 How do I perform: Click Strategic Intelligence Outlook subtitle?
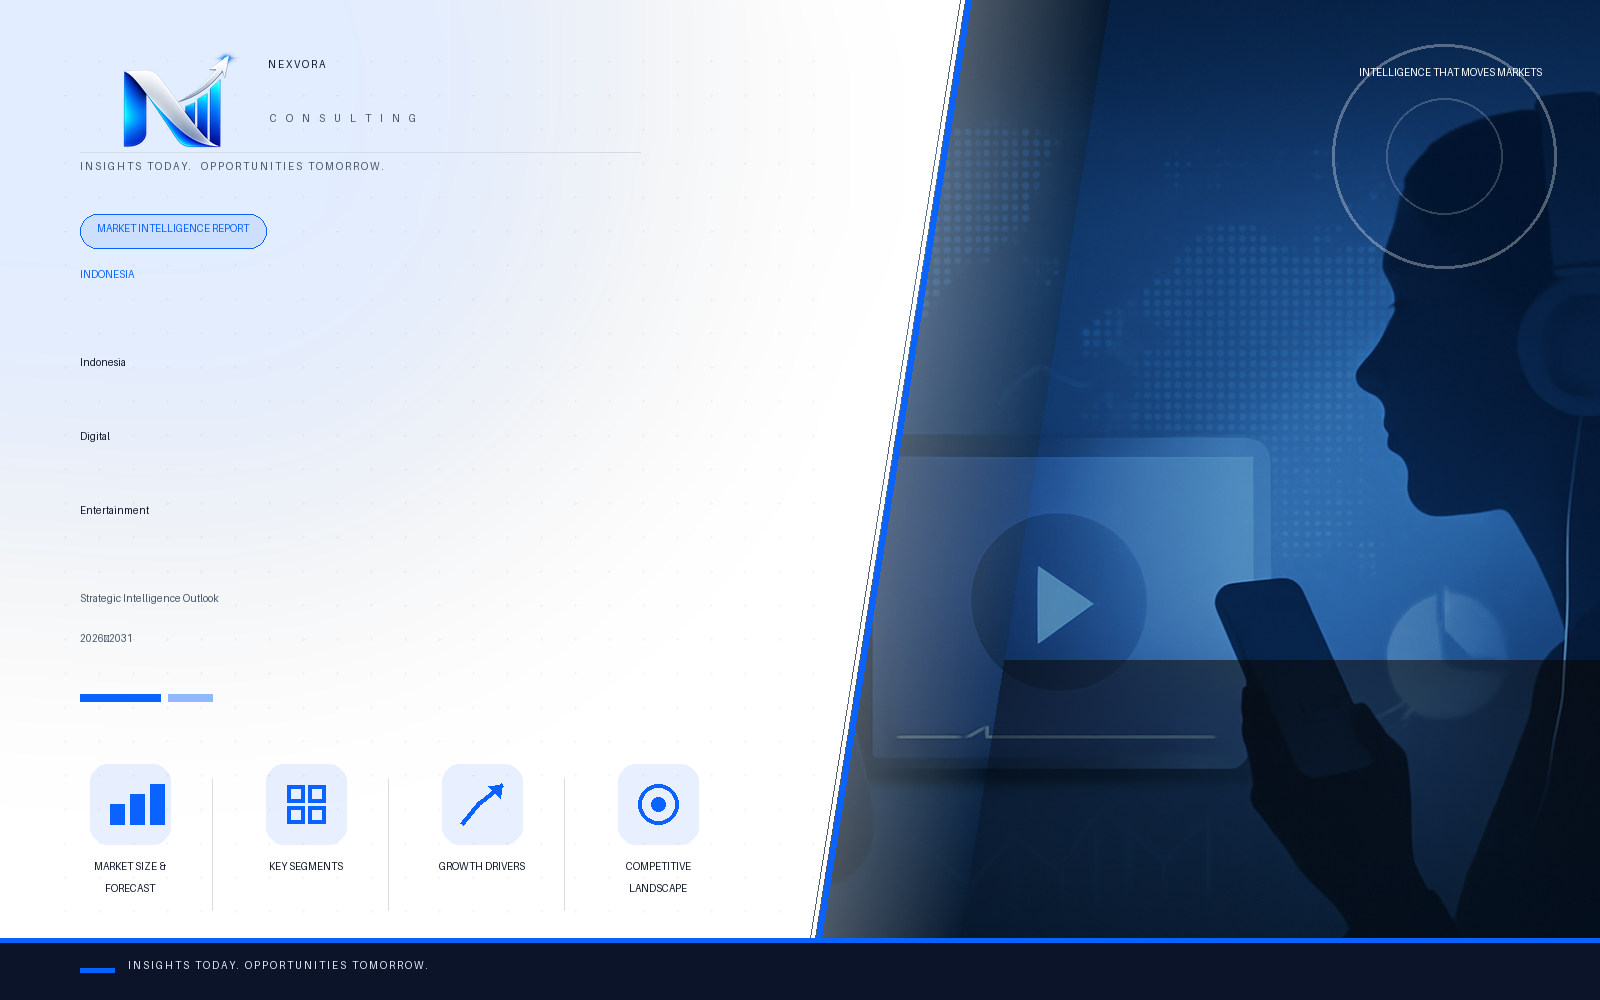[149, 598]
